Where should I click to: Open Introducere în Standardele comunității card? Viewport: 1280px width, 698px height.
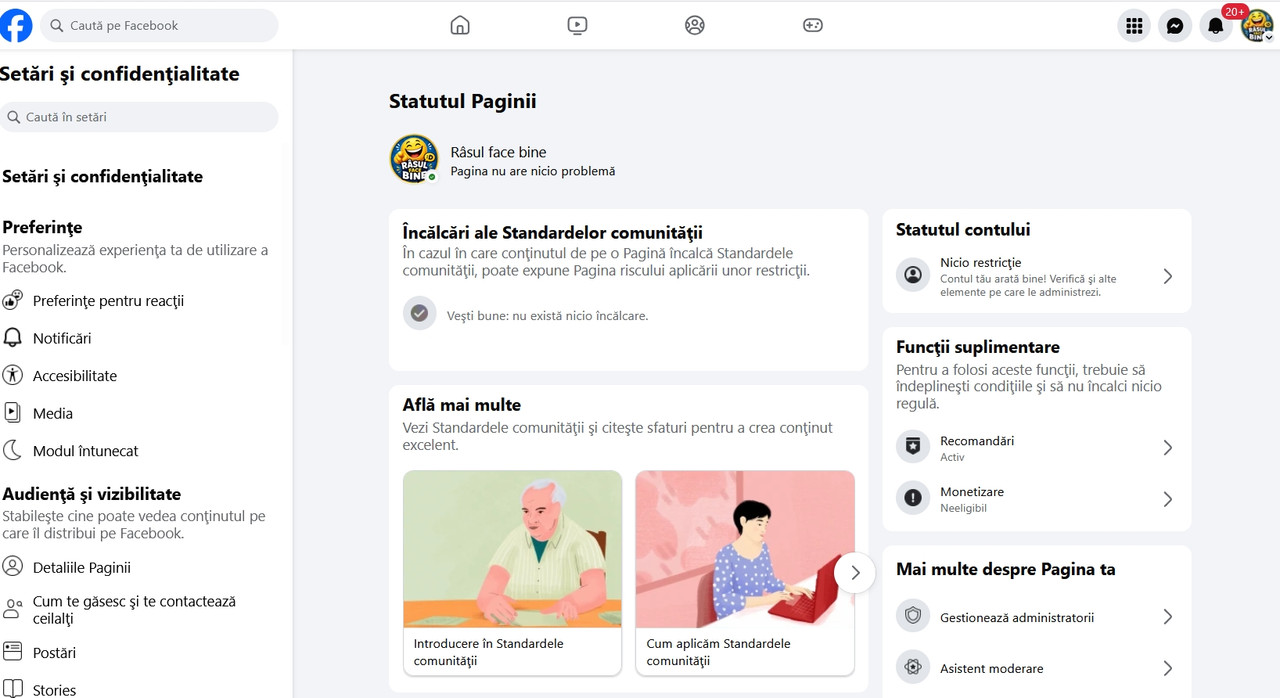pos(512,573)
